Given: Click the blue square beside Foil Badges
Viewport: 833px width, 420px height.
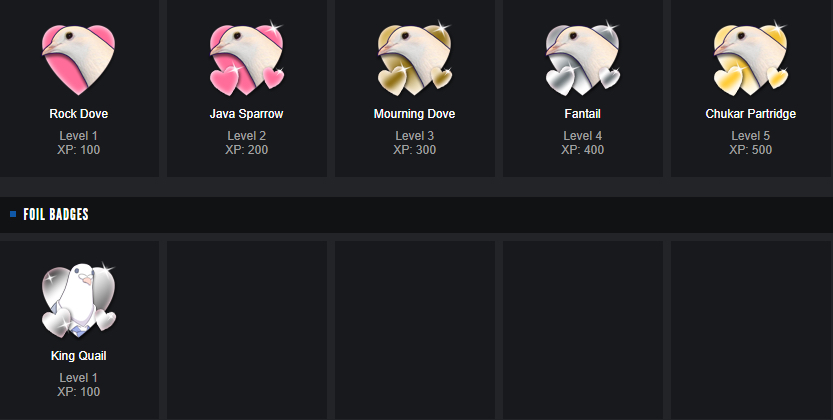Looking at the screenshot, I should (13, 215).
